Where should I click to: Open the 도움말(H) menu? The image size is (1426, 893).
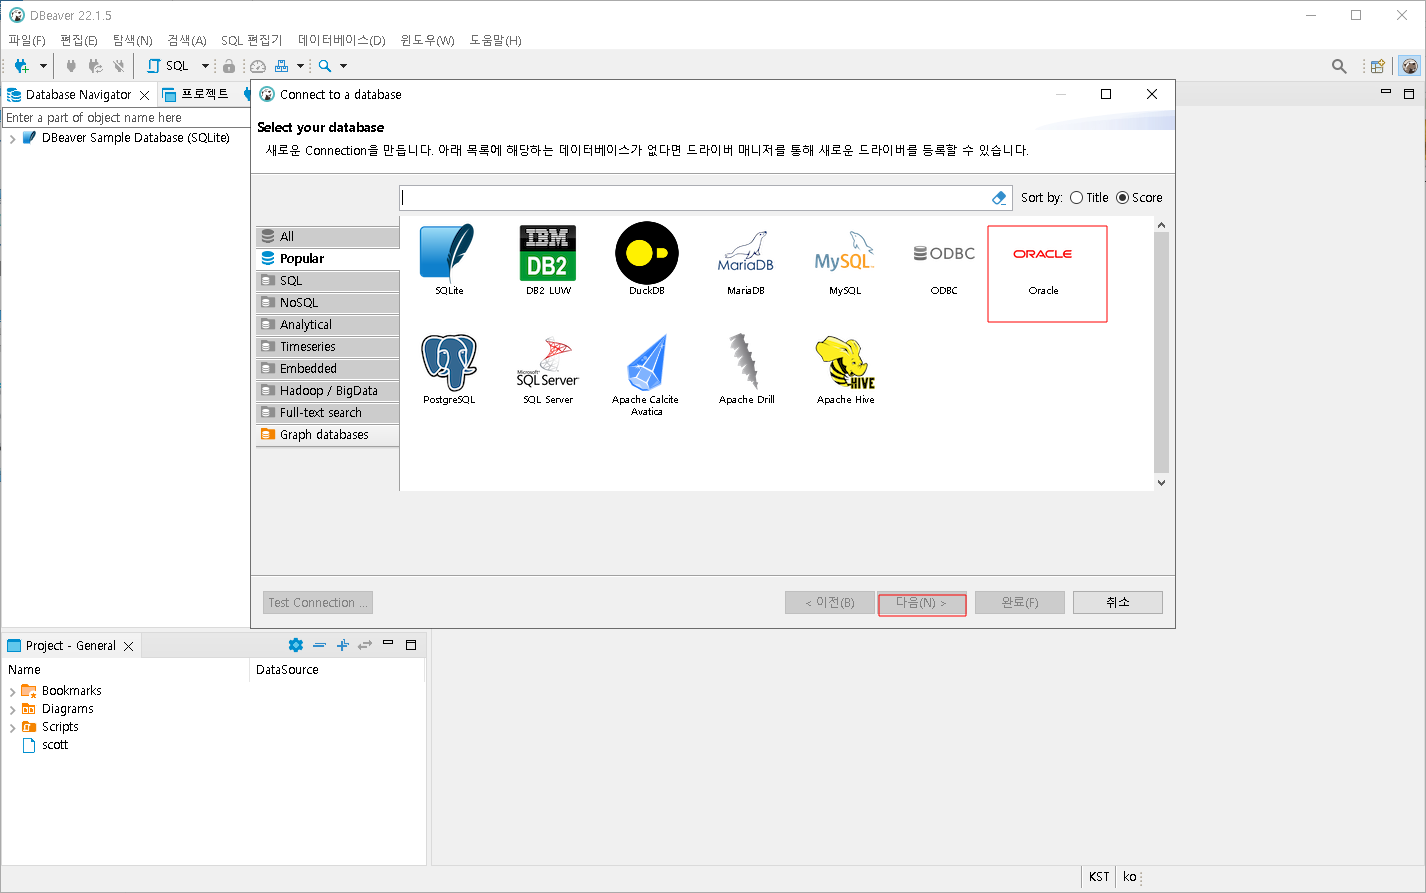tap(495, 40)
